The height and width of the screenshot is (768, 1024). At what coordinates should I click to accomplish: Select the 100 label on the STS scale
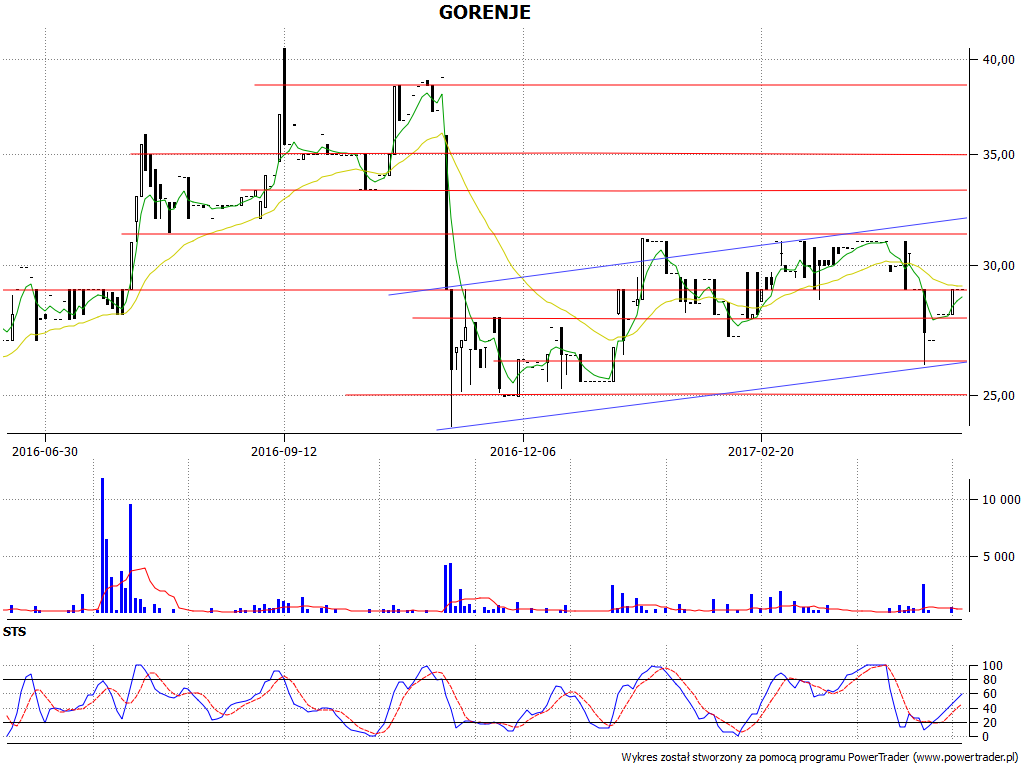click(993, 666)
